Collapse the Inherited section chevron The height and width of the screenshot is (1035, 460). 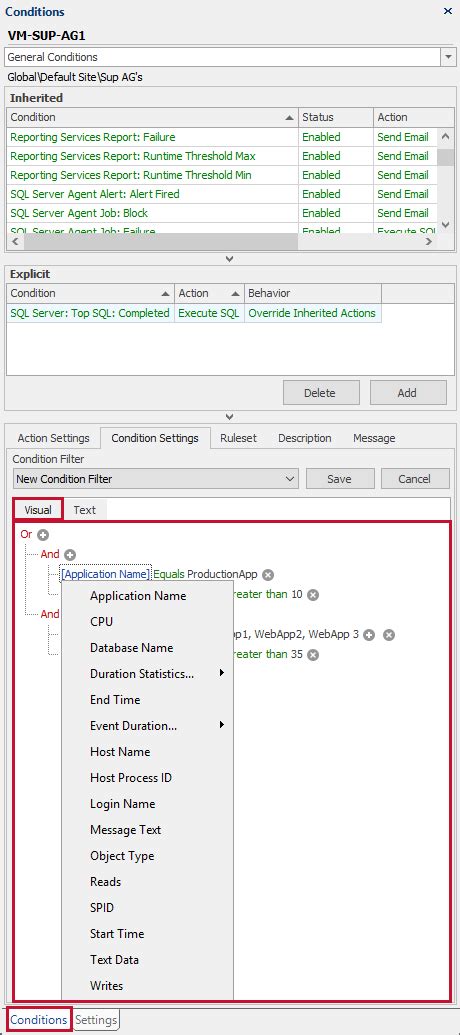230,259
